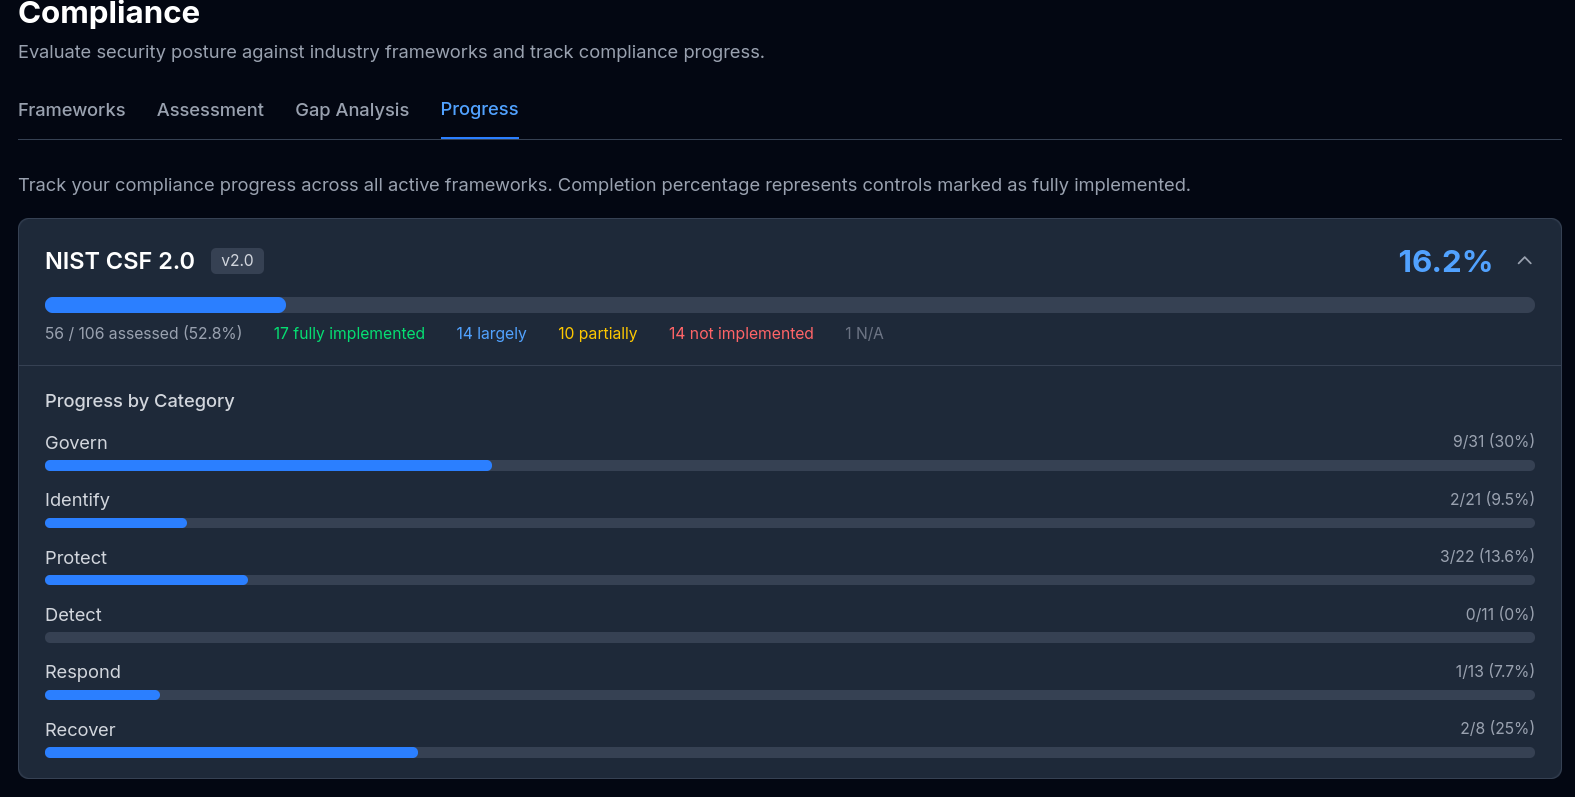The width and height of the screenshot is (1575, 797).
Task: View the Gap Analysis tab
Action: pos(352,110)
